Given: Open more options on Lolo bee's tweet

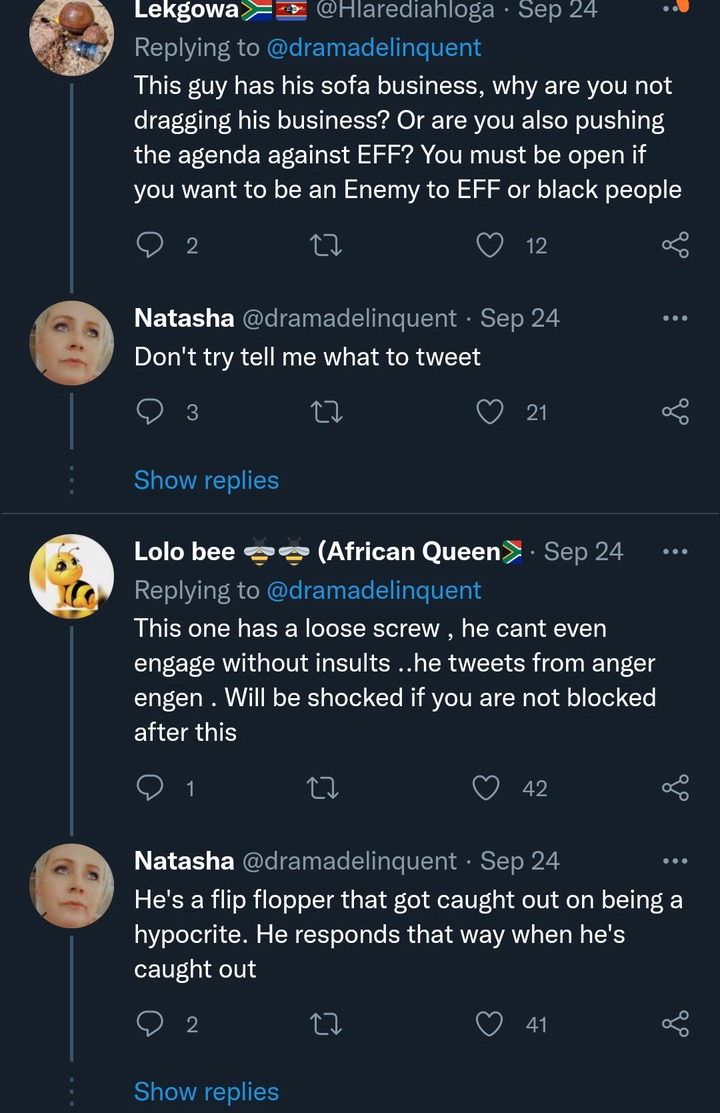Looking at the screenshot, I should tap(675, 552).
